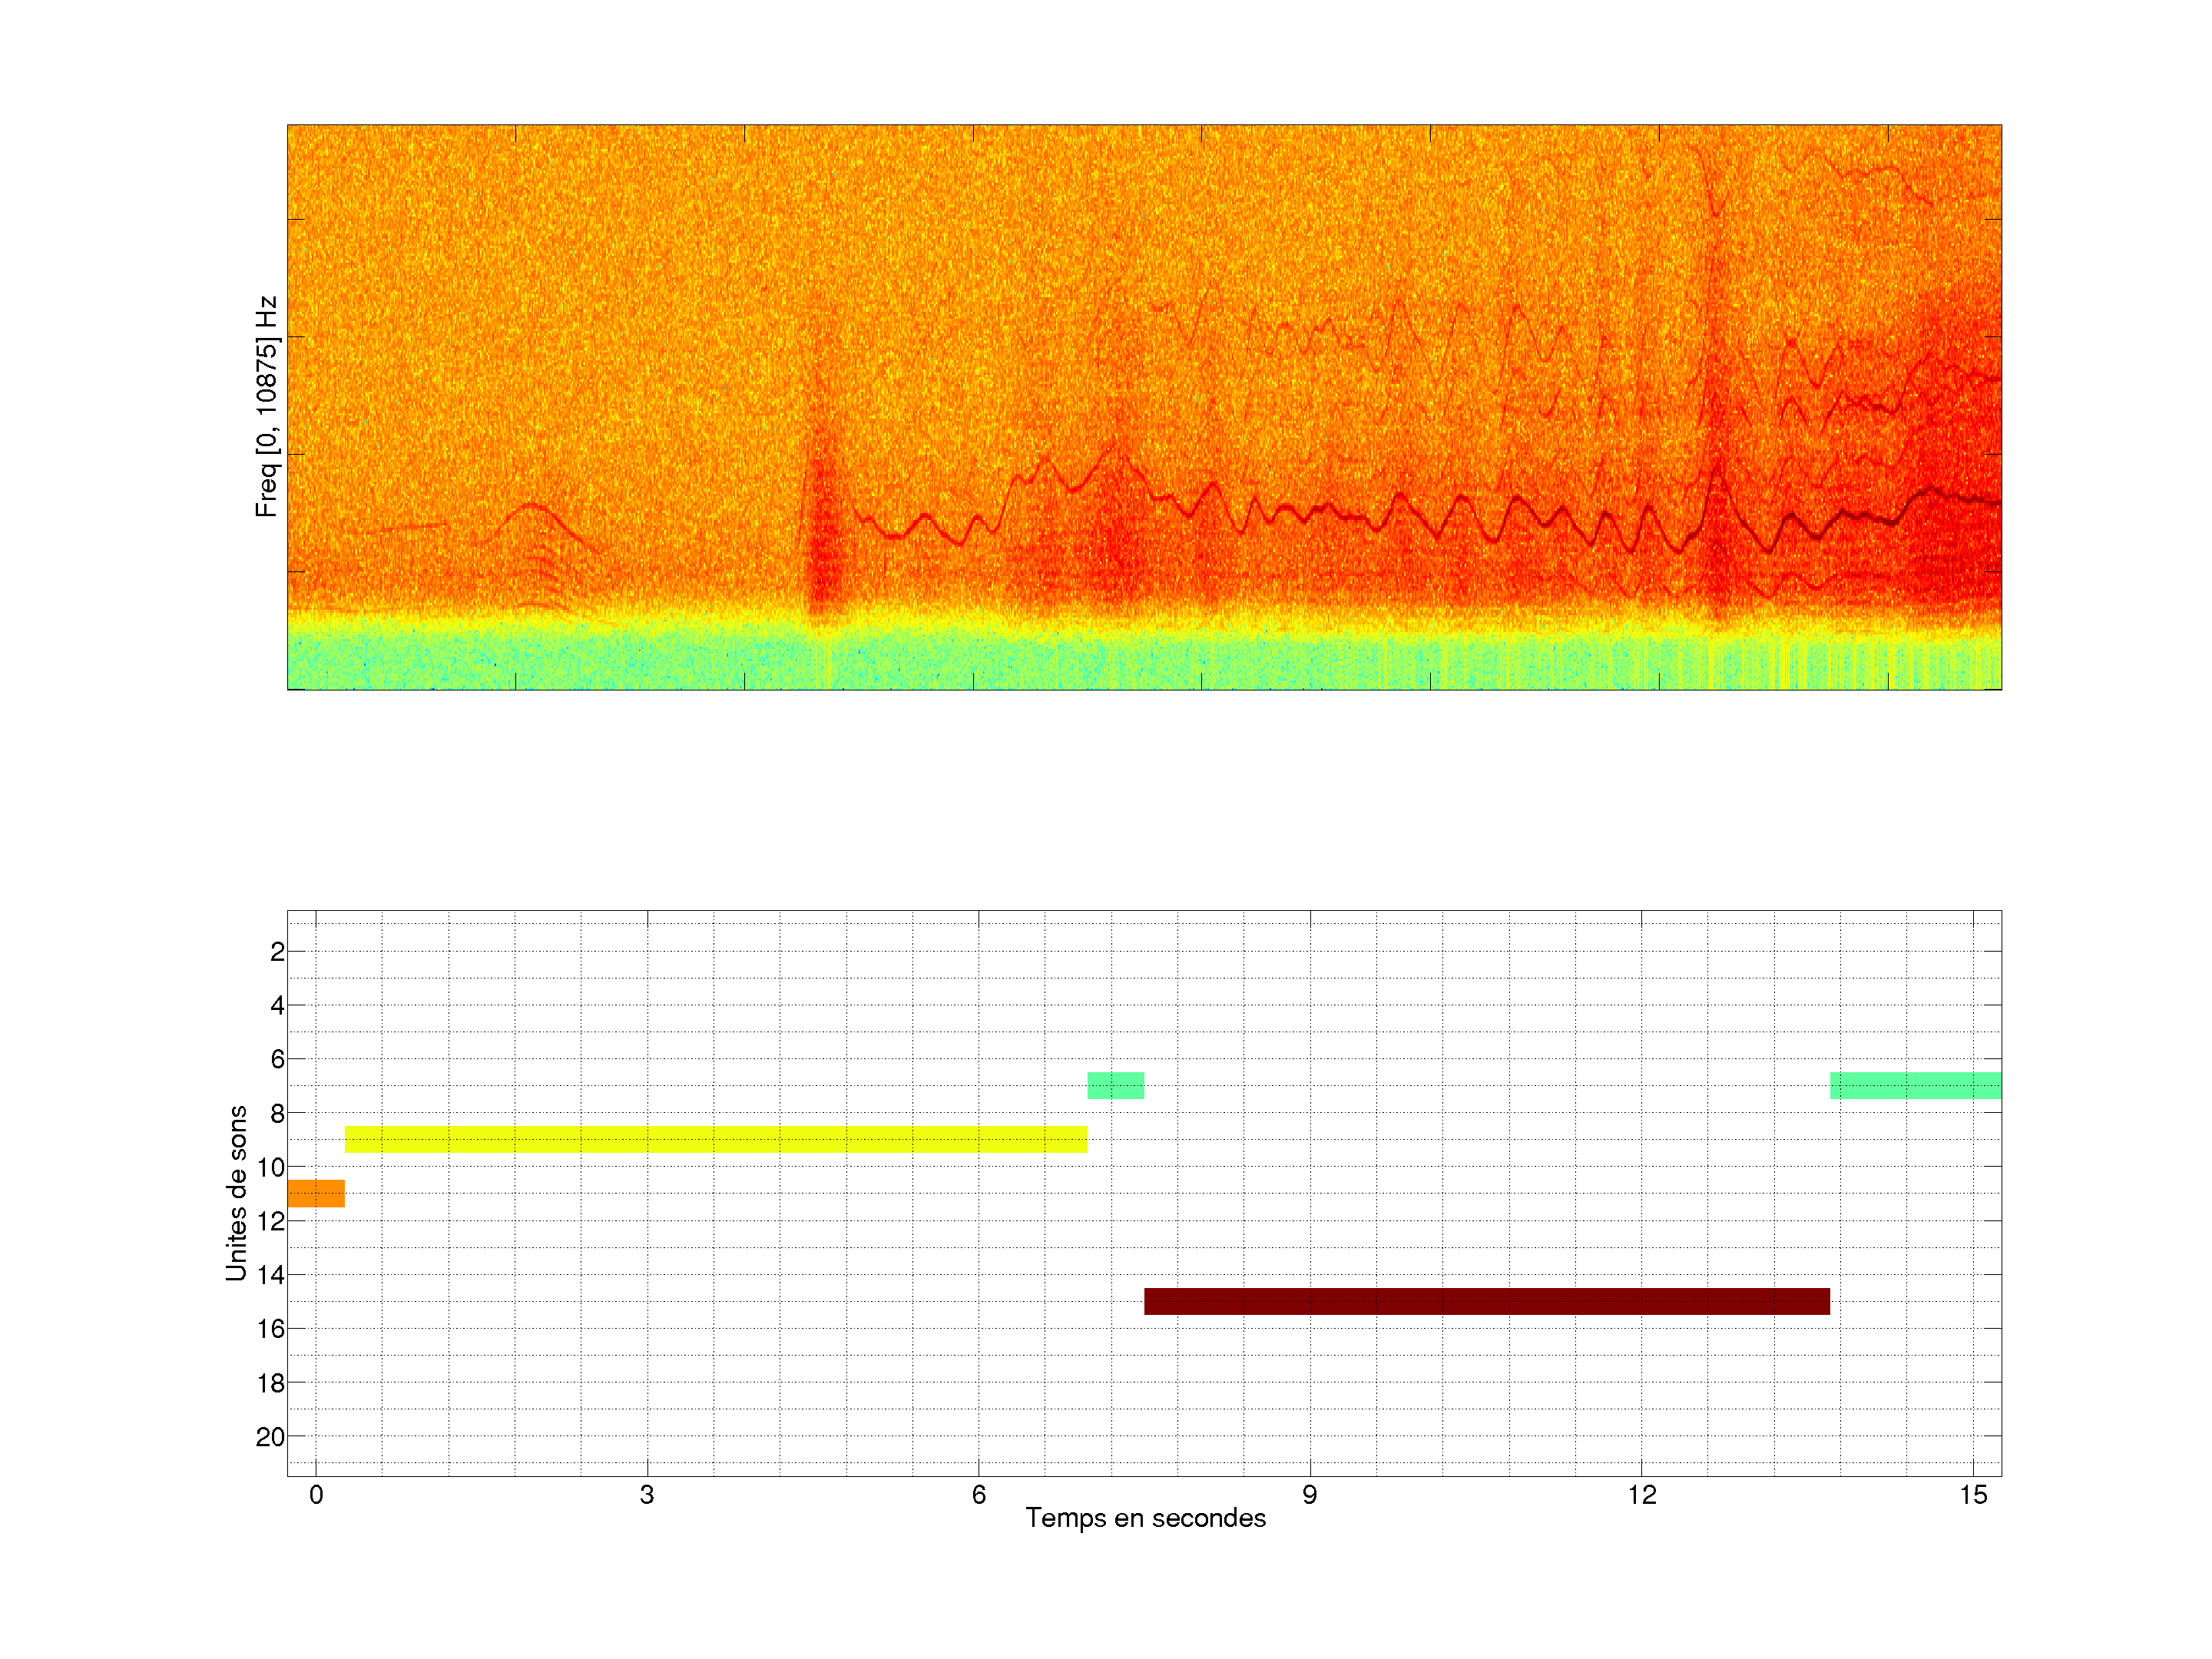This screenshot has width=2212, height=1659.
Task: Click the x-axis tick label 12
Action: coord(1641,1495)
